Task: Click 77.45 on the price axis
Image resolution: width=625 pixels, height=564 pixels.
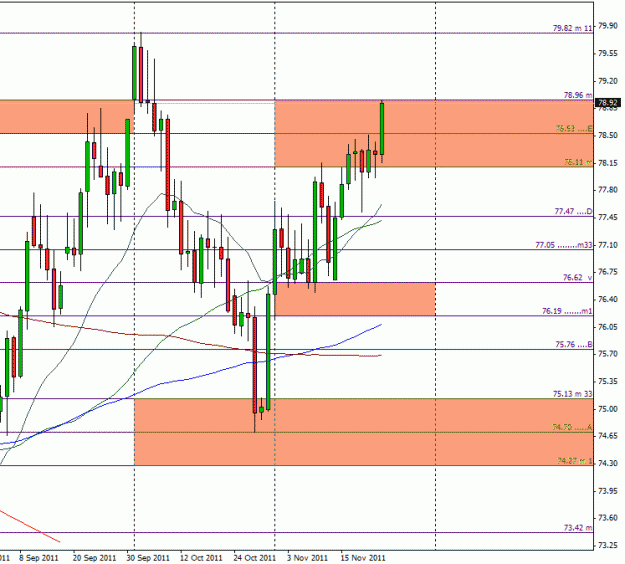Action: (608, 218)
